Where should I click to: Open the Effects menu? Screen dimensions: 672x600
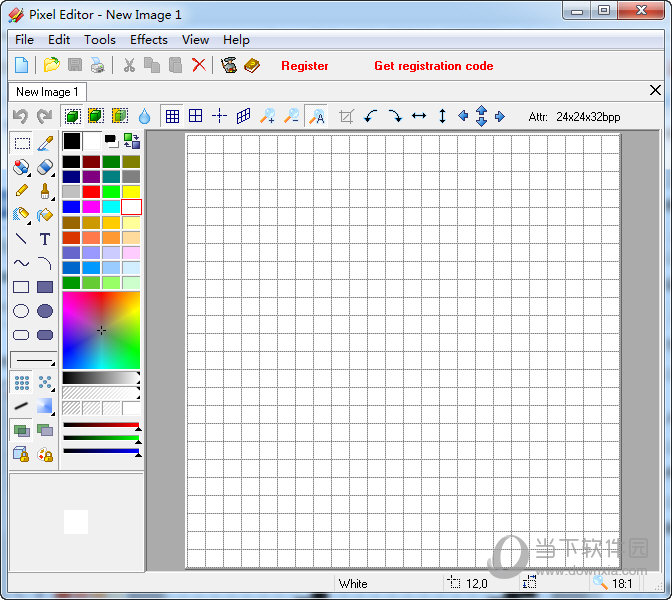(149, 39)
